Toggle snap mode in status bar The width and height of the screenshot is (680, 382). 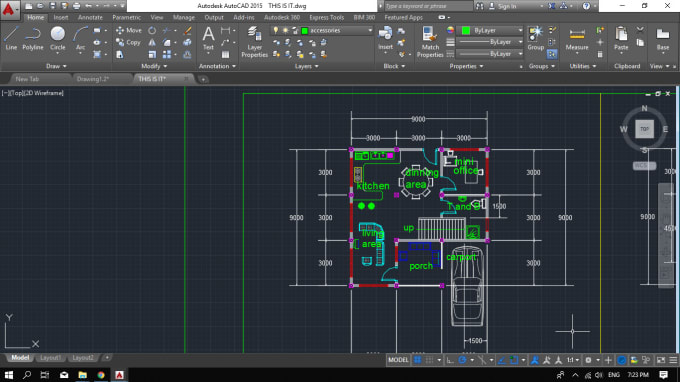click(429, 360)
